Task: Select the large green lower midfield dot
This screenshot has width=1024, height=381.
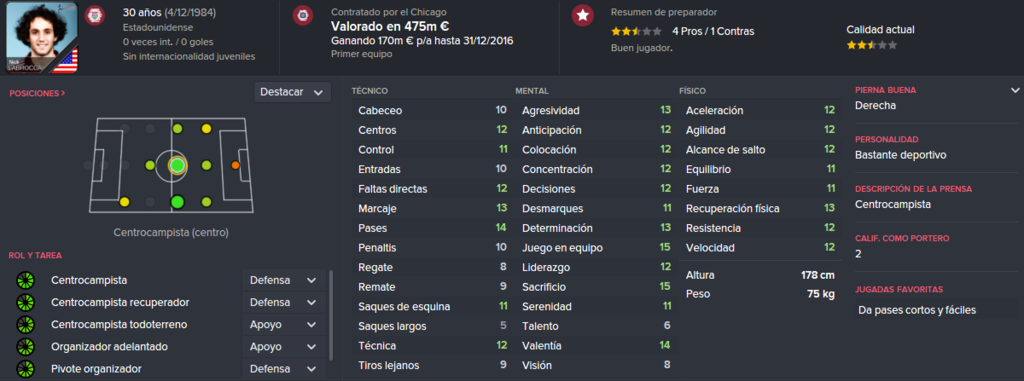Action: click(177, 202)
